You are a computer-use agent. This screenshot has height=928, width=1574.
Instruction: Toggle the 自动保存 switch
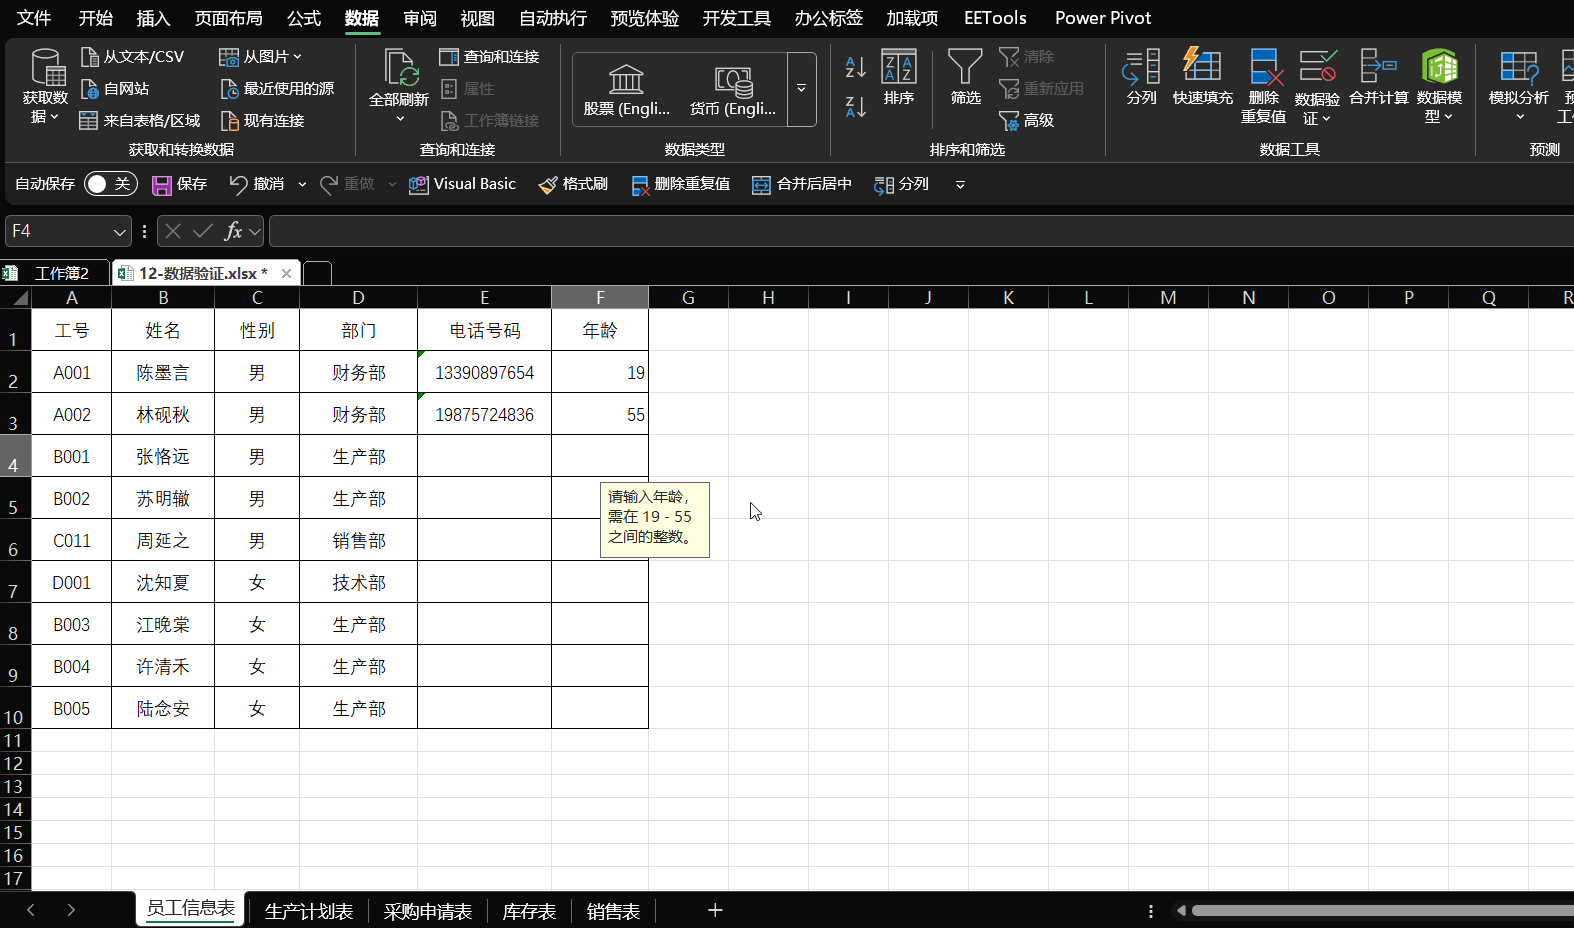point(110,184)
